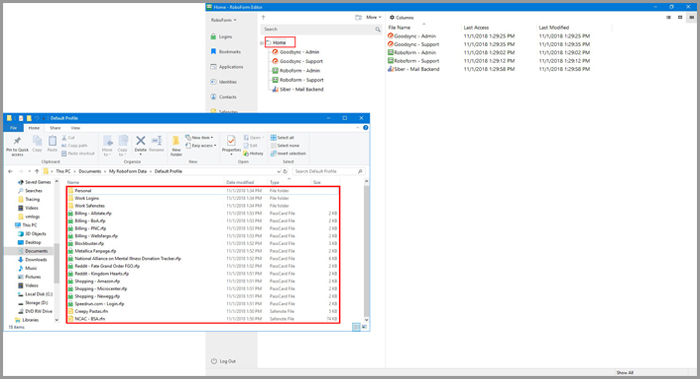The width and height of the screenshot is (700, 379).
Task: Click Delete in the Explorer ribbon
Action: click(141, 144)
